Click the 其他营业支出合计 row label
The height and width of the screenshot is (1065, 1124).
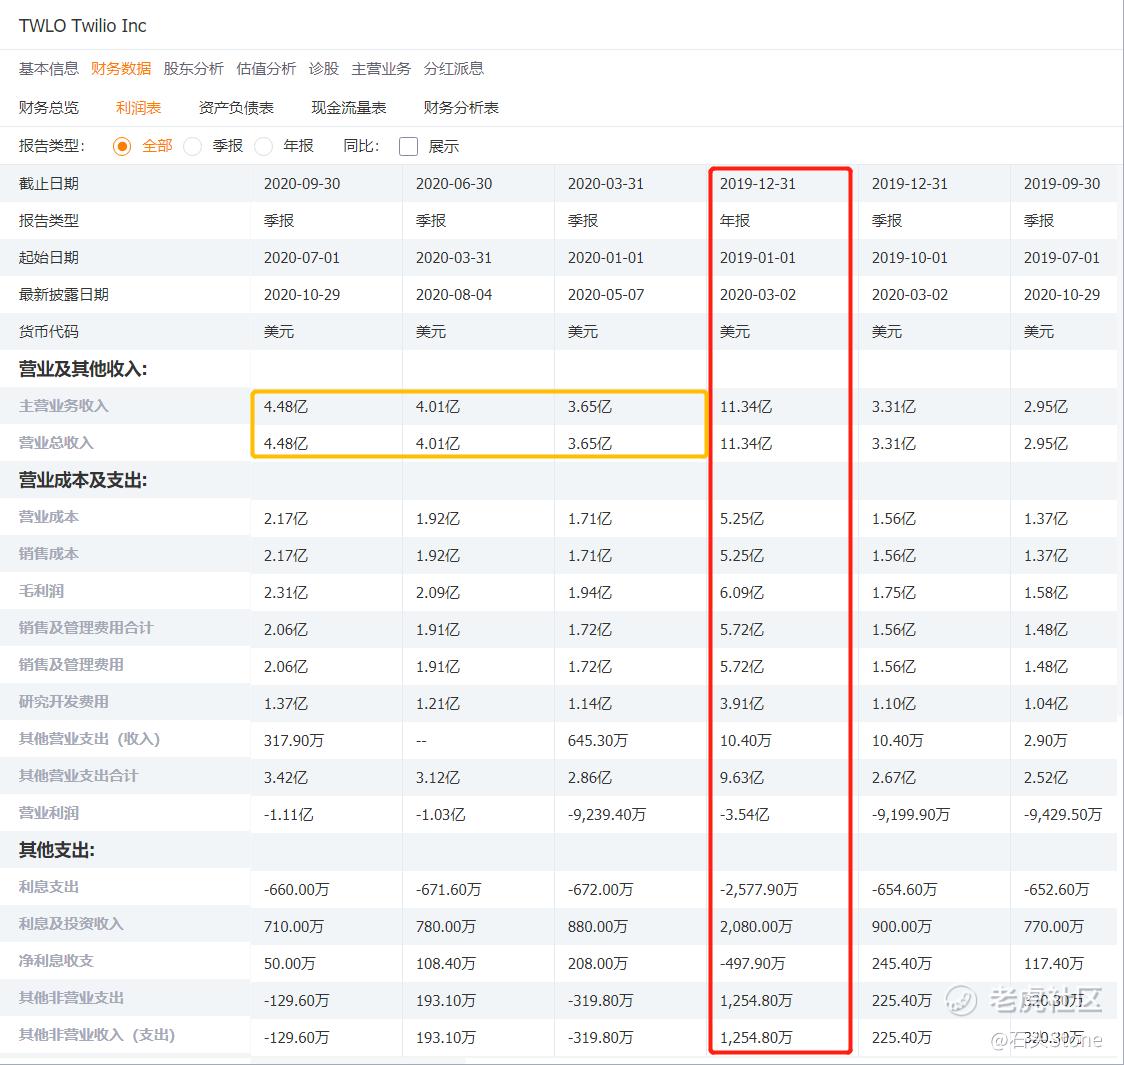coord(79,776)
